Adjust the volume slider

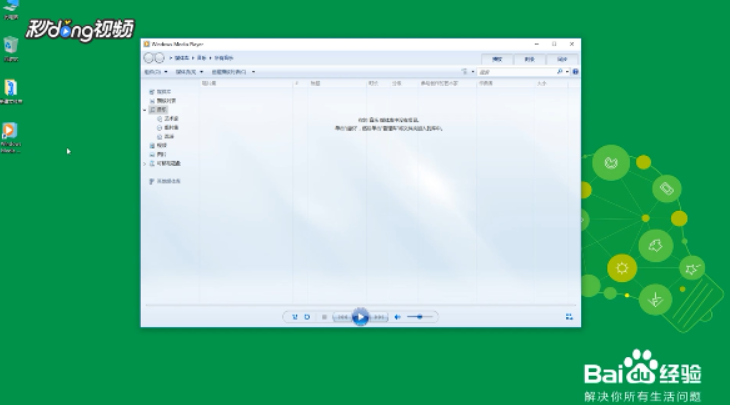(419, 317)
